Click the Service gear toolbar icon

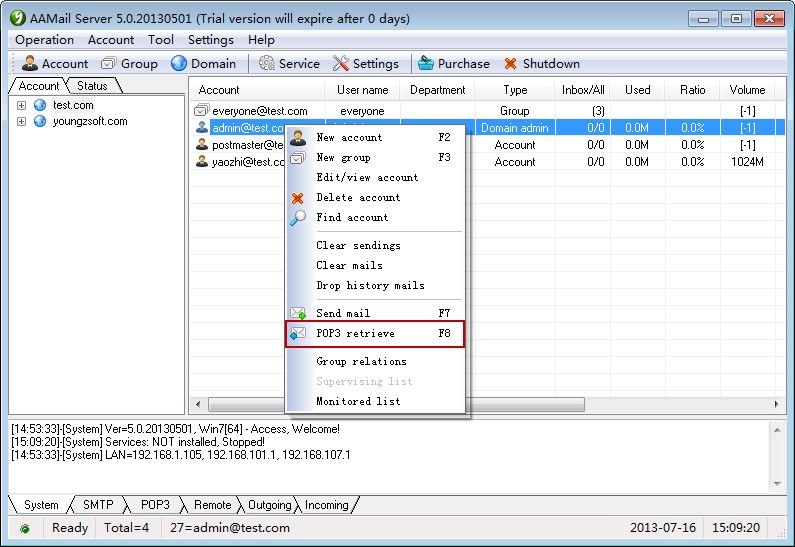266,63
